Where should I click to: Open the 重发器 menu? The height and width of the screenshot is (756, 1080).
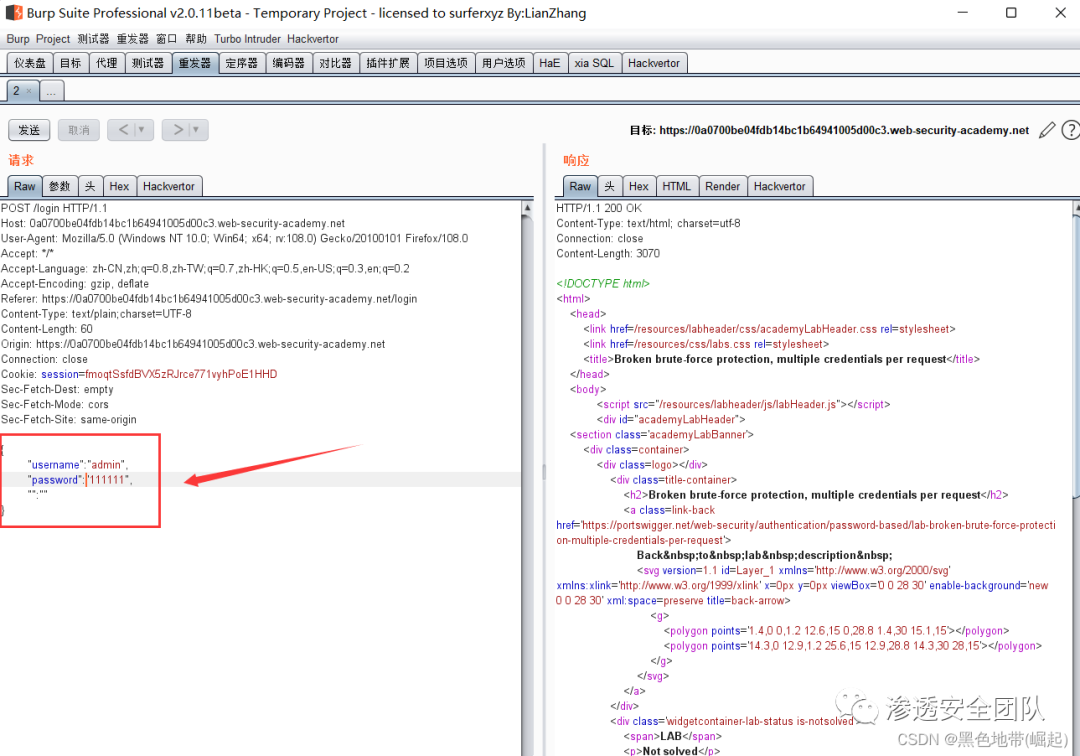132,39
